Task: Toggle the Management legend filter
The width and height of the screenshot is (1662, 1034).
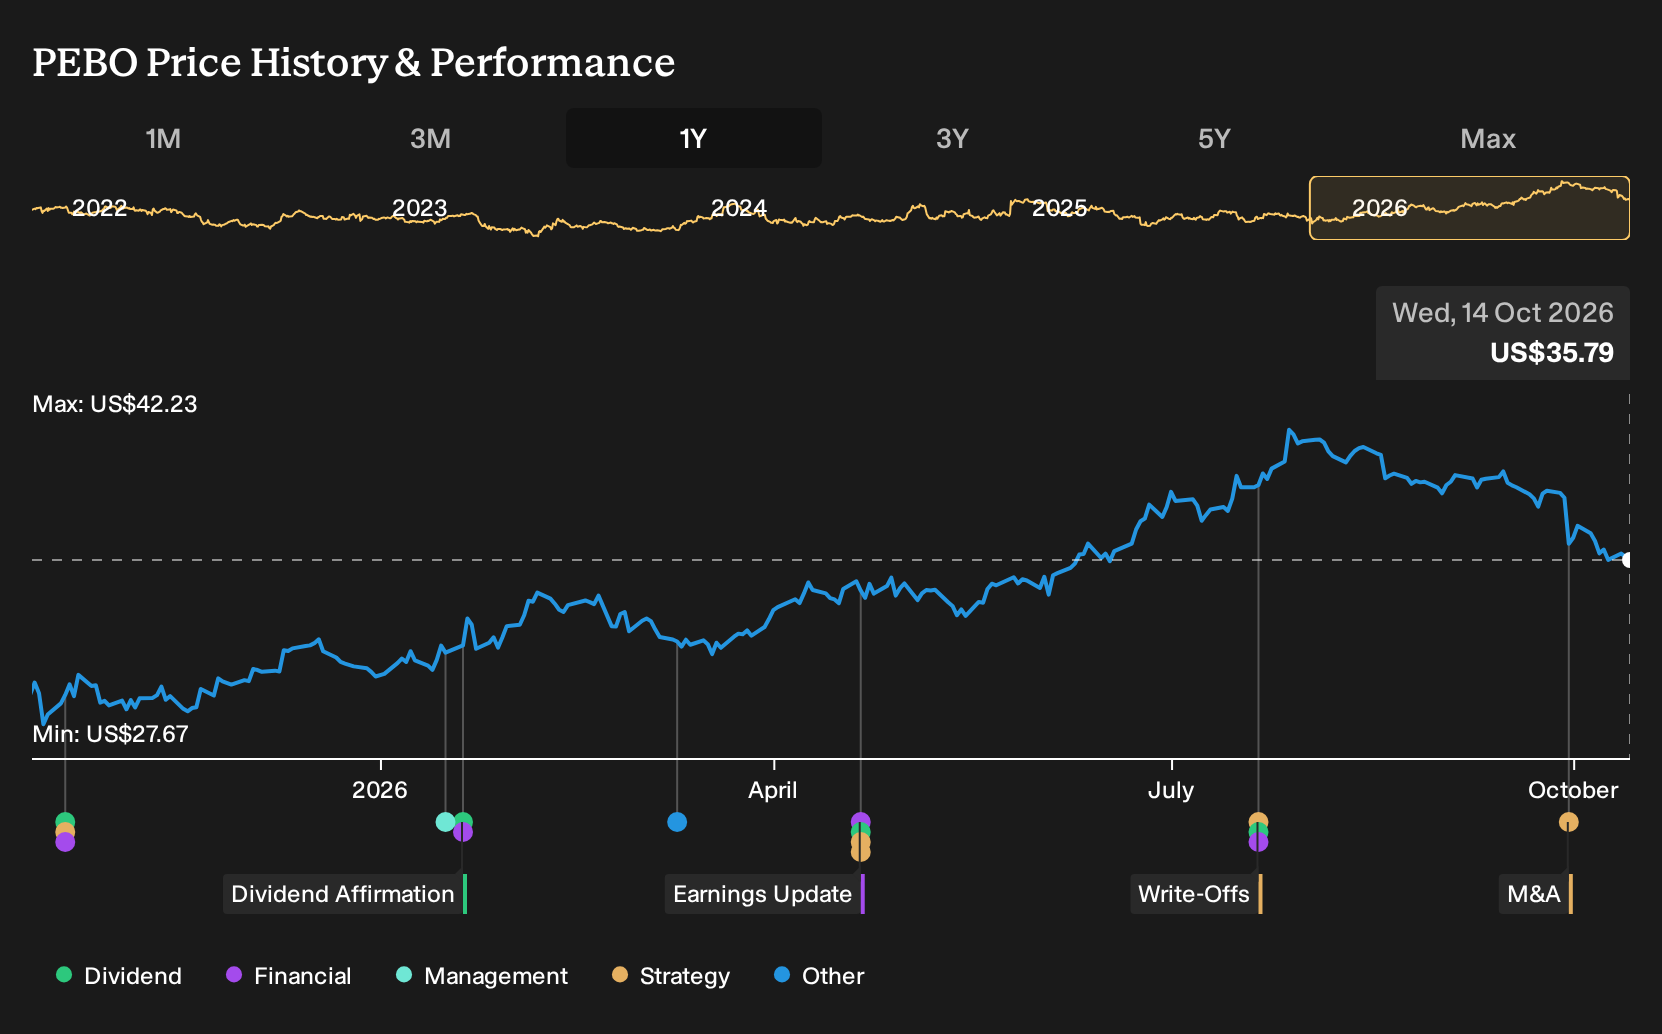Action: (482, 976)
